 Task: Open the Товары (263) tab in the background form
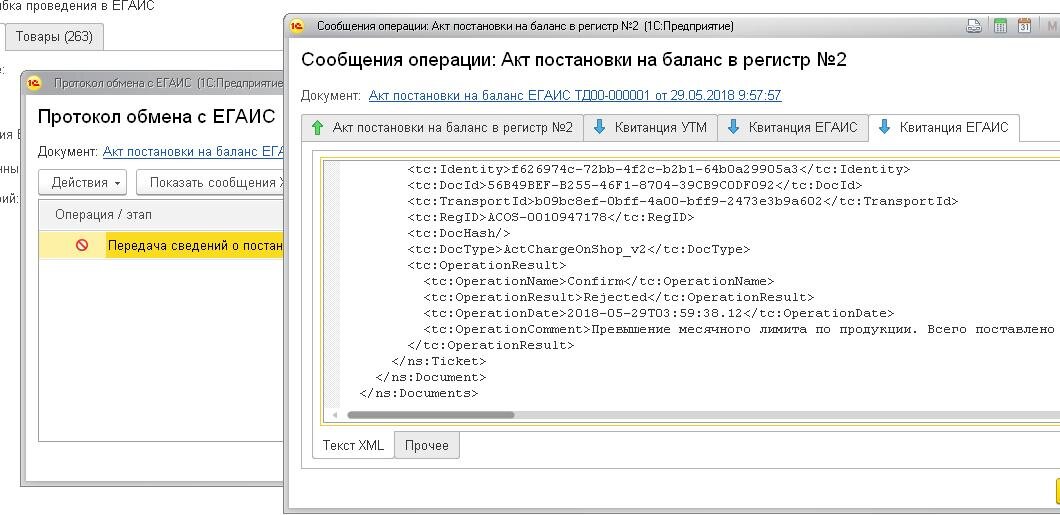click(54, 36)
